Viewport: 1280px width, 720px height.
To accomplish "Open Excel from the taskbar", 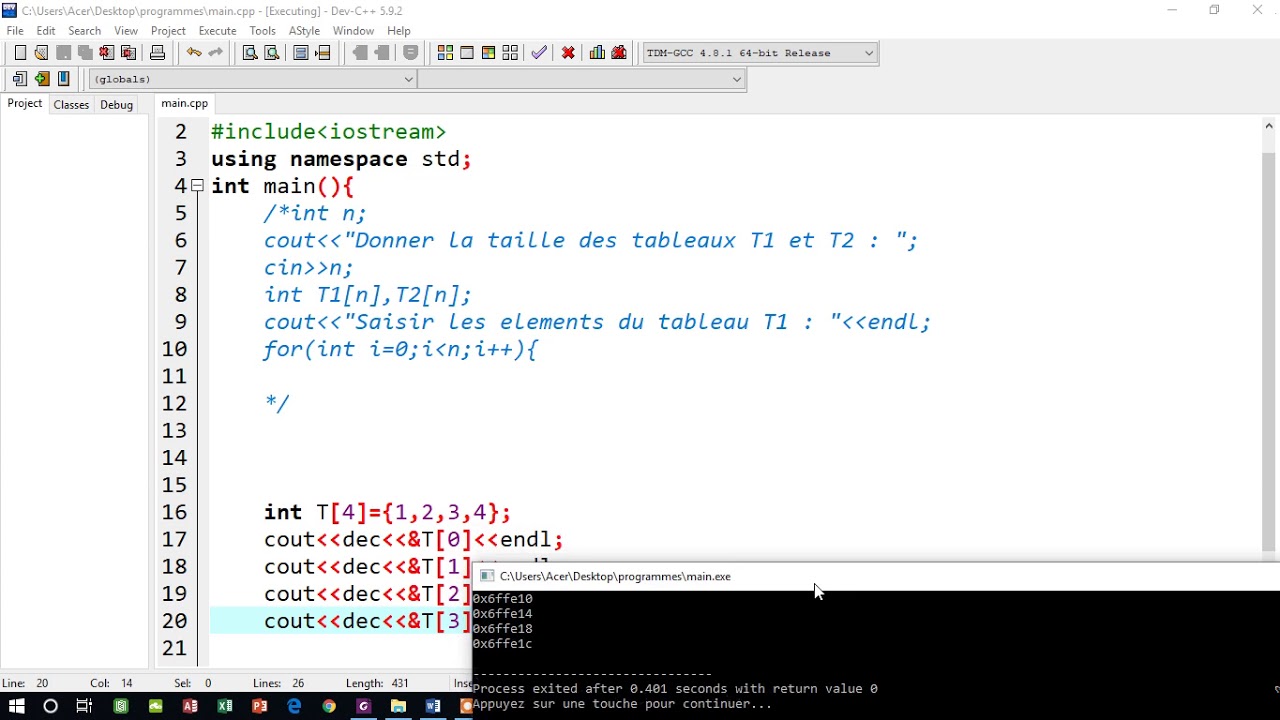I will 225,706.
